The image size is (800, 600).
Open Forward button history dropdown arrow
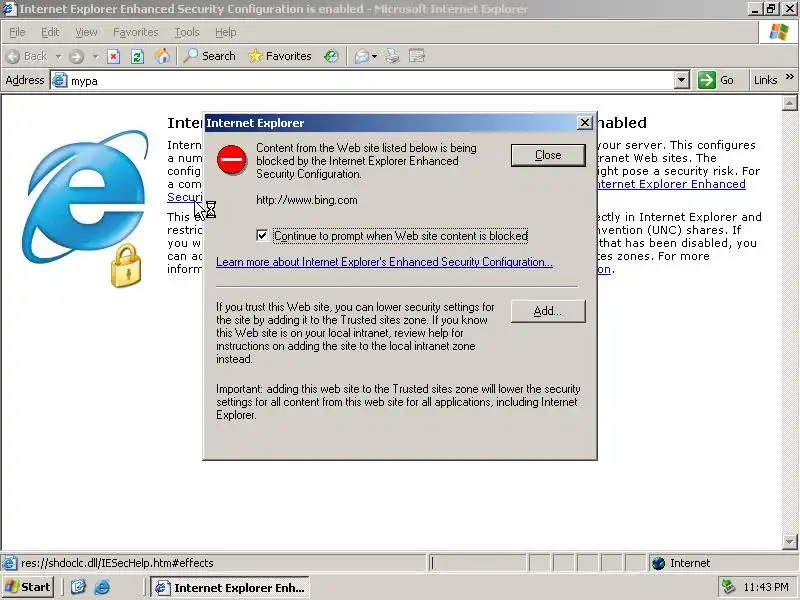[x=95, y=56]
